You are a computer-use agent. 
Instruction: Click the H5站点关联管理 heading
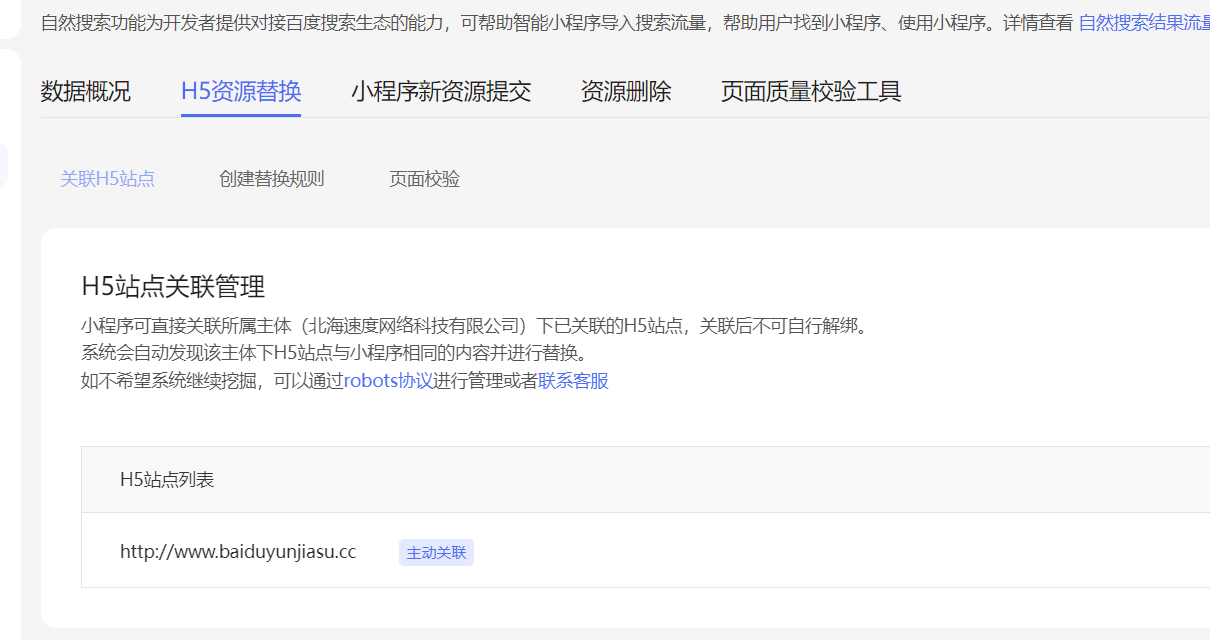coord(173,287)
